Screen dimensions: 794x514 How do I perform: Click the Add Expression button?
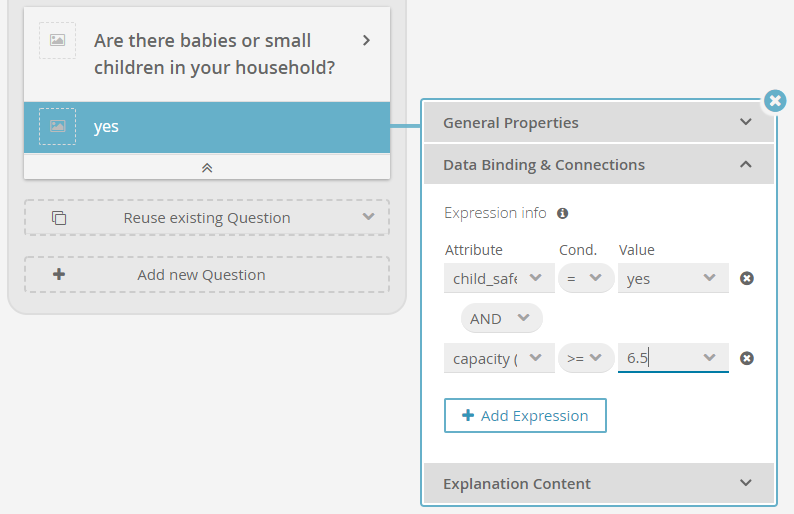click(525, 415)
